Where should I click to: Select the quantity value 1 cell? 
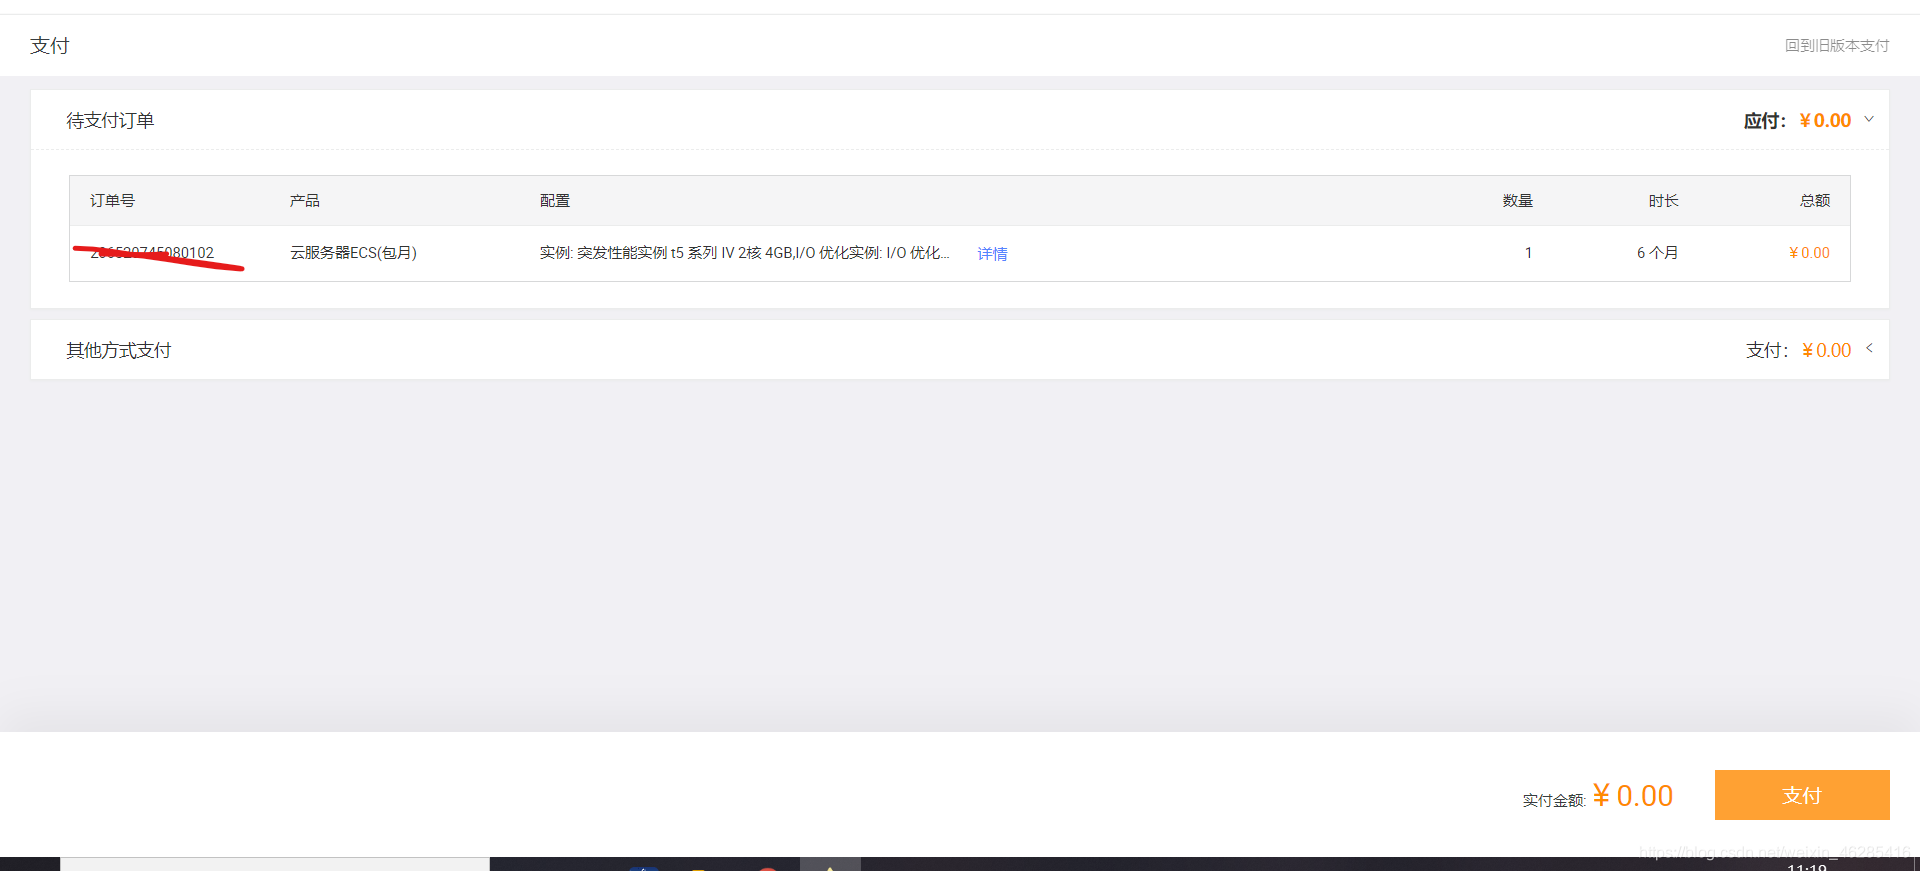coord(1528,252)
